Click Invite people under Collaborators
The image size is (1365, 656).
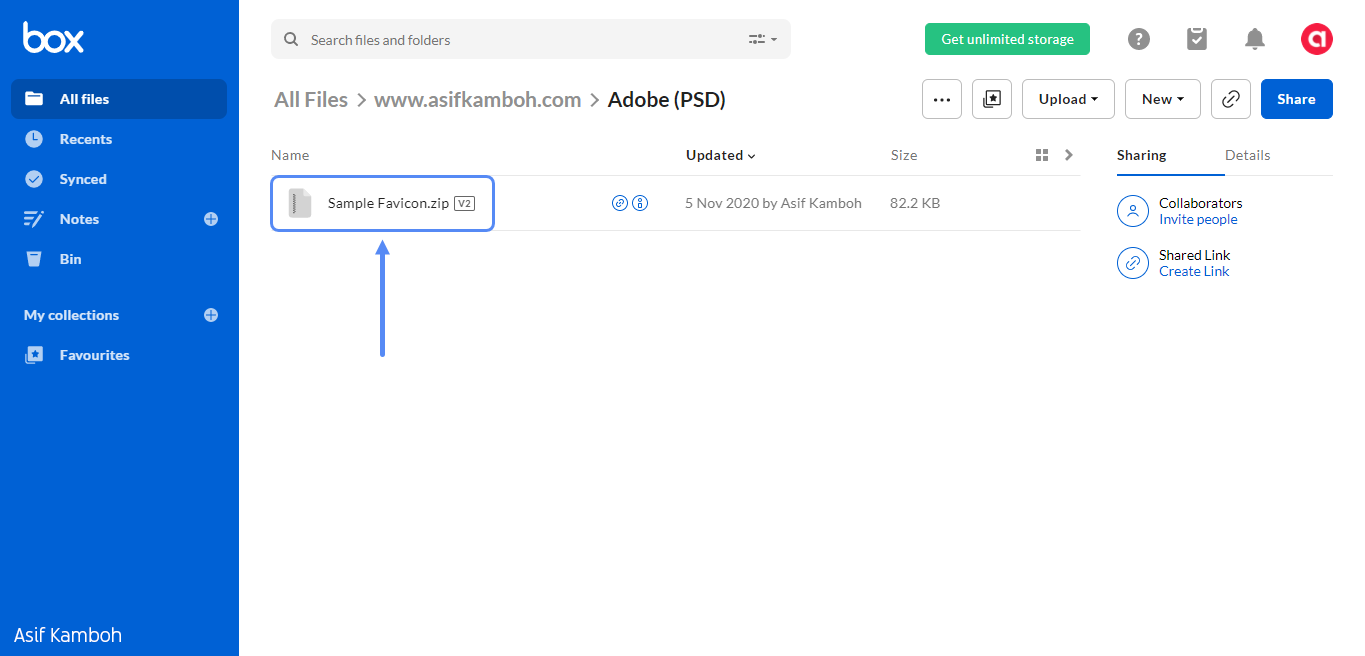1198,219
